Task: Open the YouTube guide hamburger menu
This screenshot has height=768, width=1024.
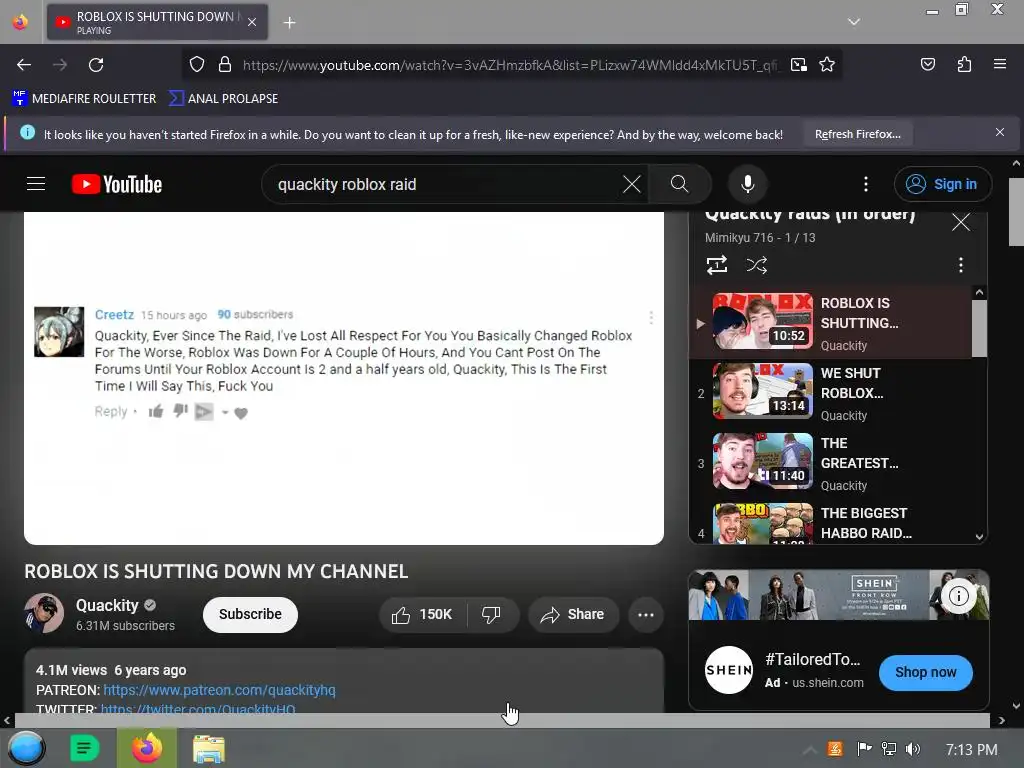Action: (36, 184)
